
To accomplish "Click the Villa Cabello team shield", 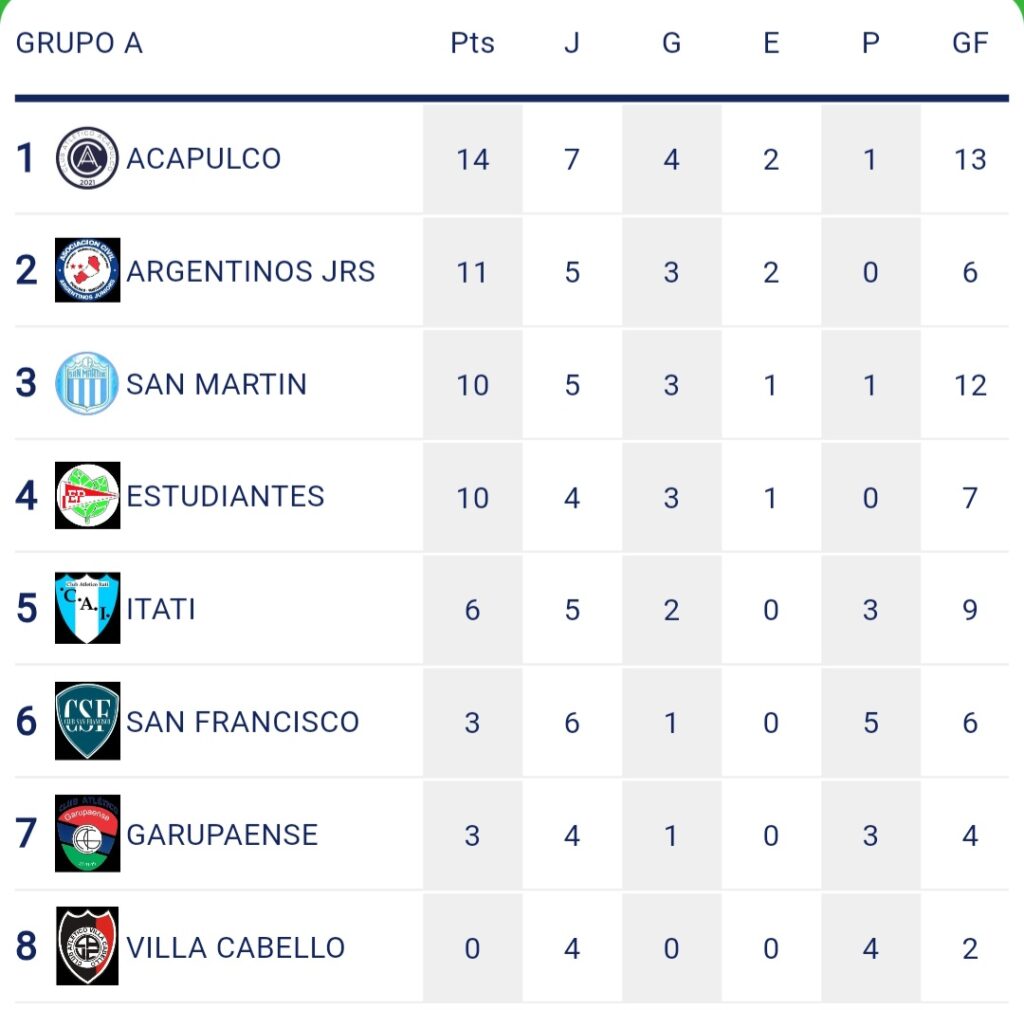I will [88, 946].
